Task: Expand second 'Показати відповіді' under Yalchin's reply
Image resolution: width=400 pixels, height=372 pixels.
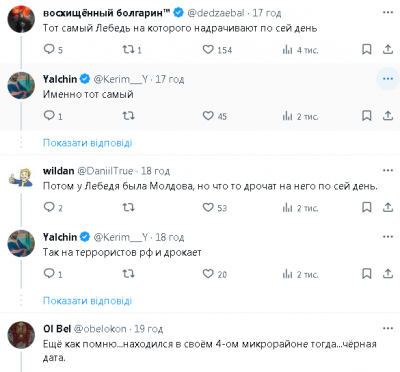Action: [87, 301]
